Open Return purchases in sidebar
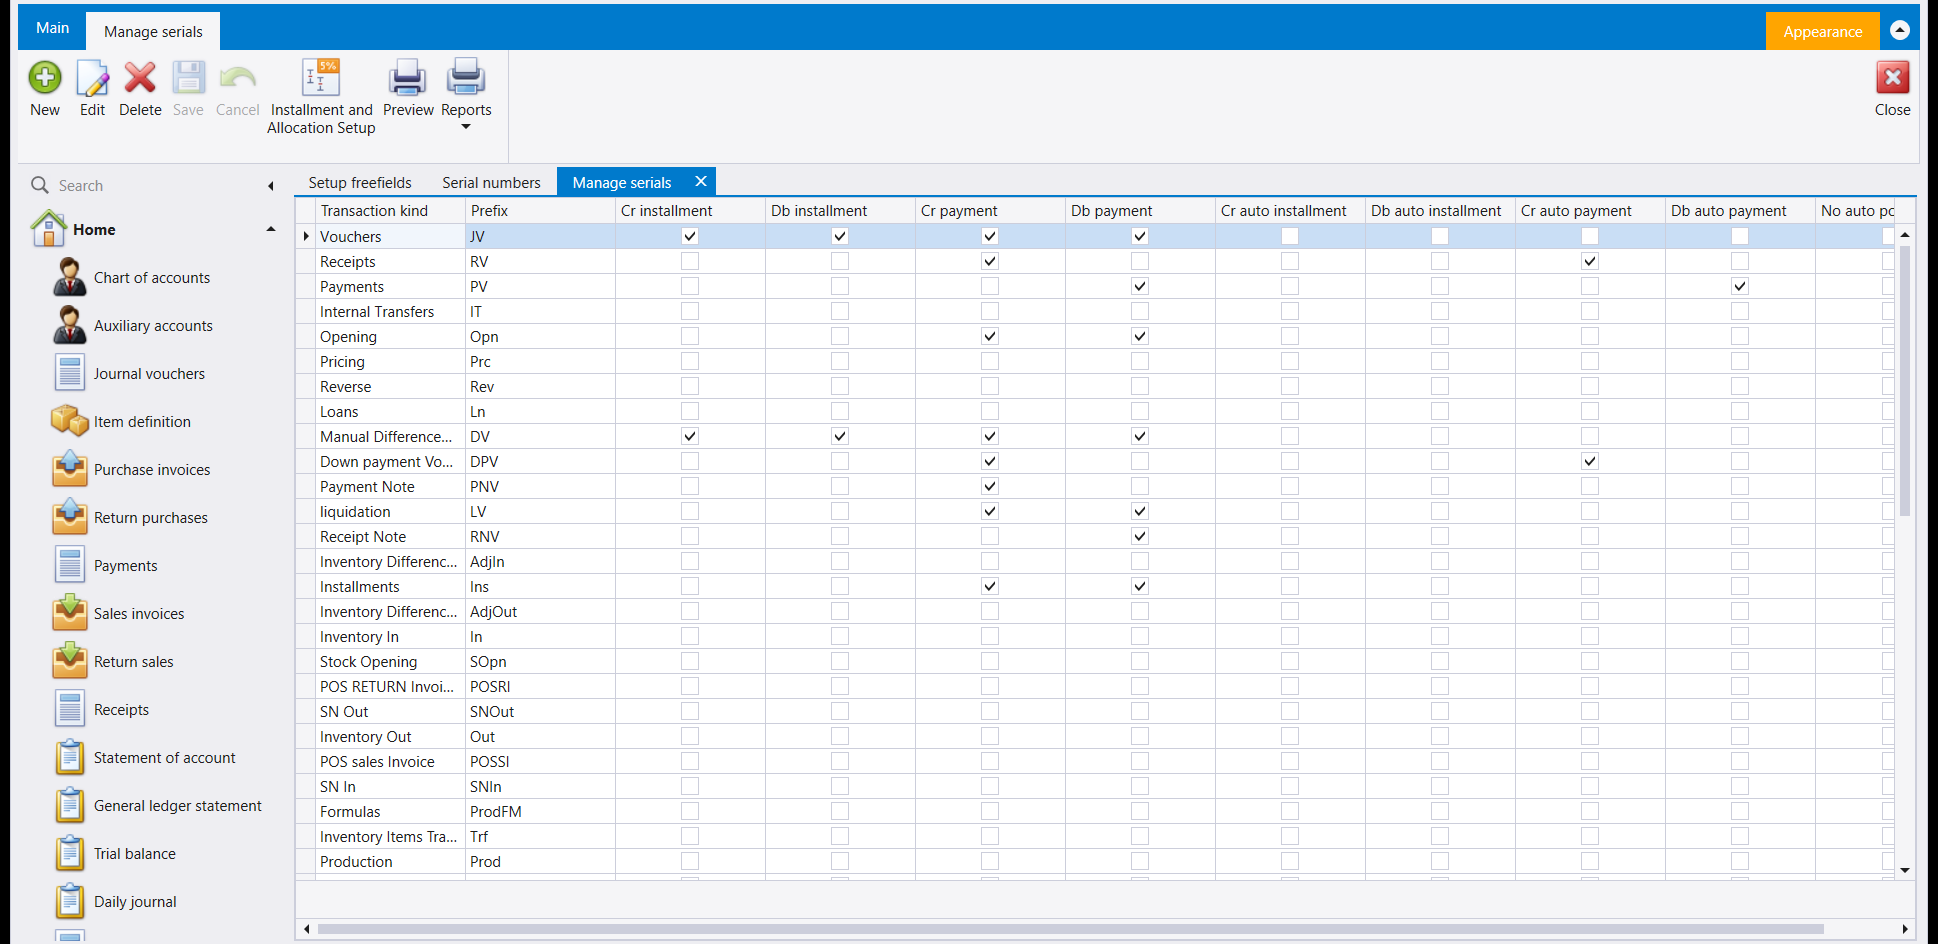 [150, 518]
